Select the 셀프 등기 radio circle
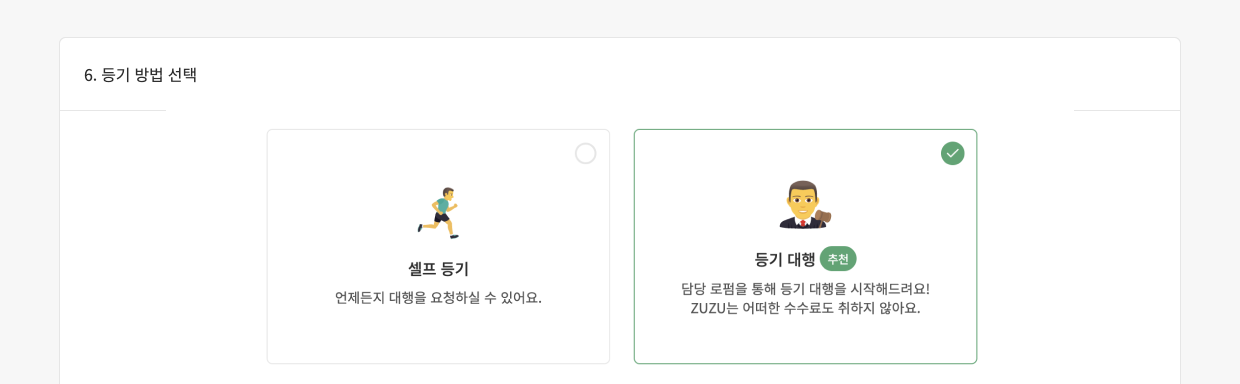 coord(585,153)
